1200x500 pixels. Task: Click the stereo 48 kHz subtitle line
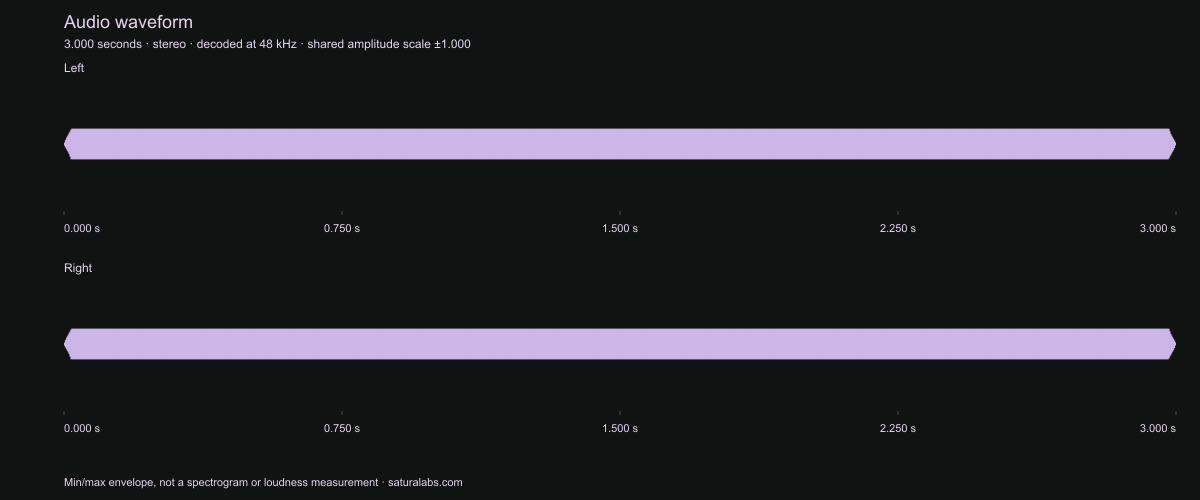point(267,44)
